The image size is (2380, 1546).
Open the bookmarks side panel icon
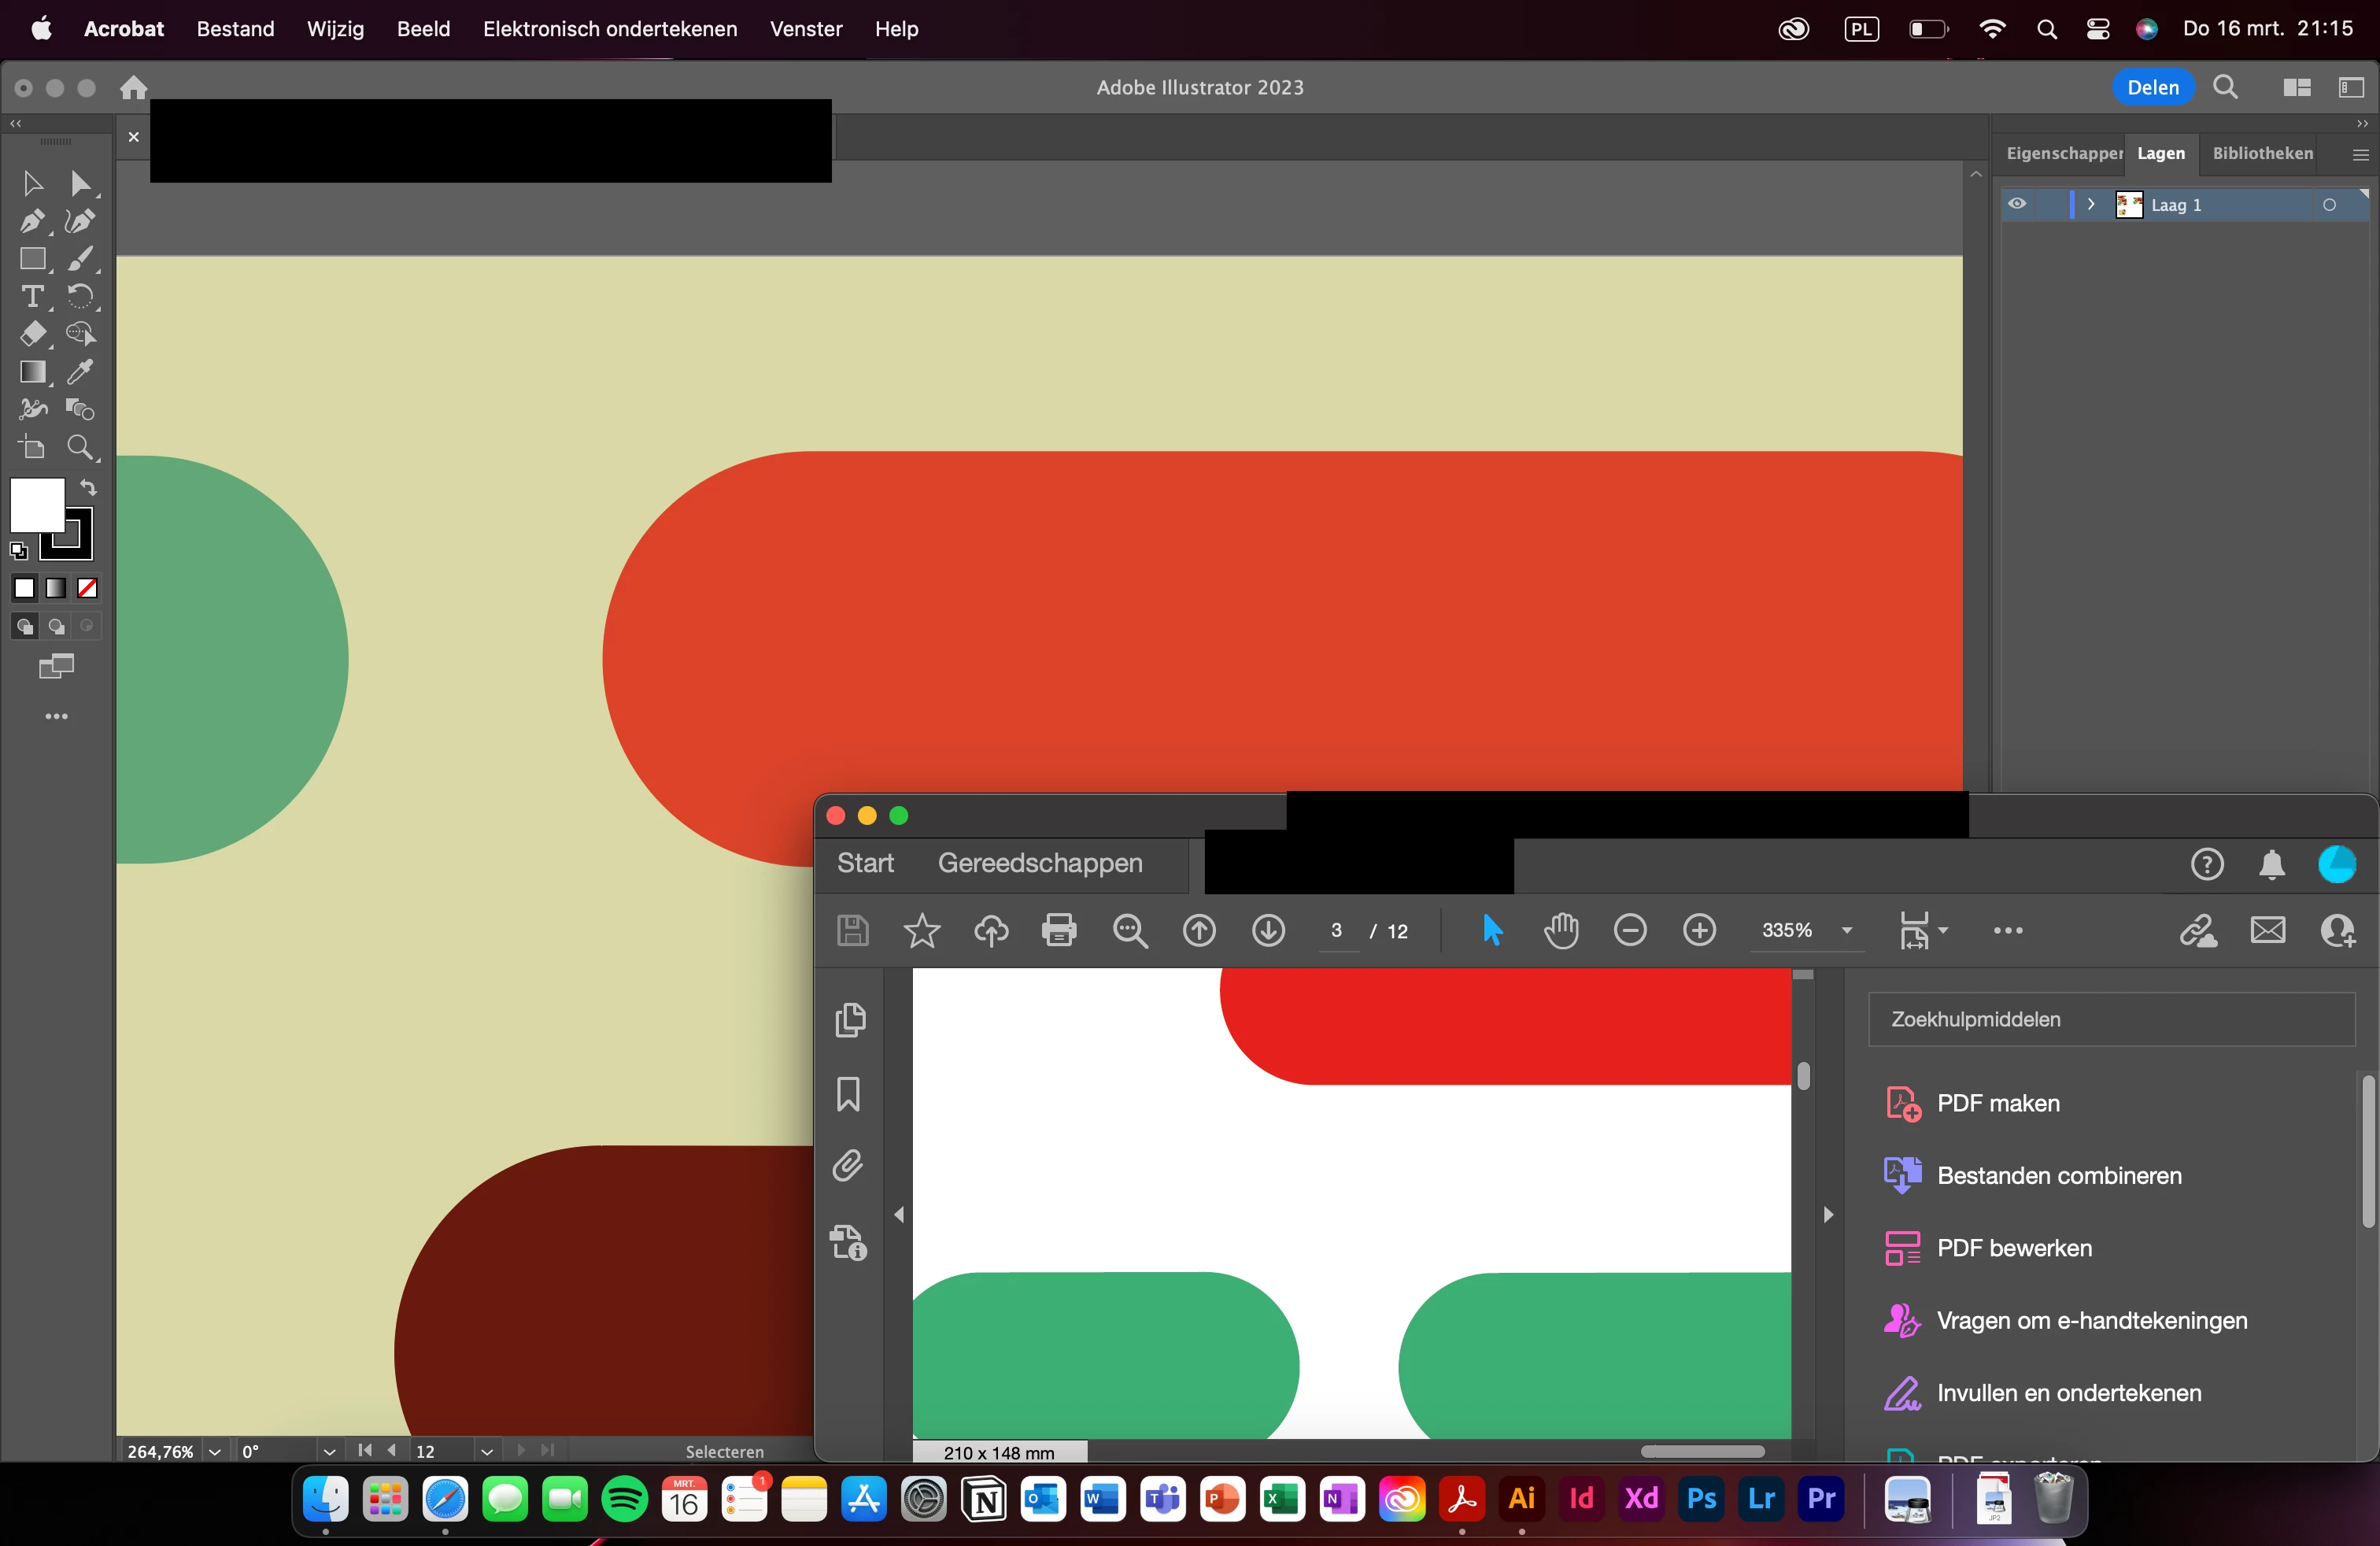[848, 1093]
